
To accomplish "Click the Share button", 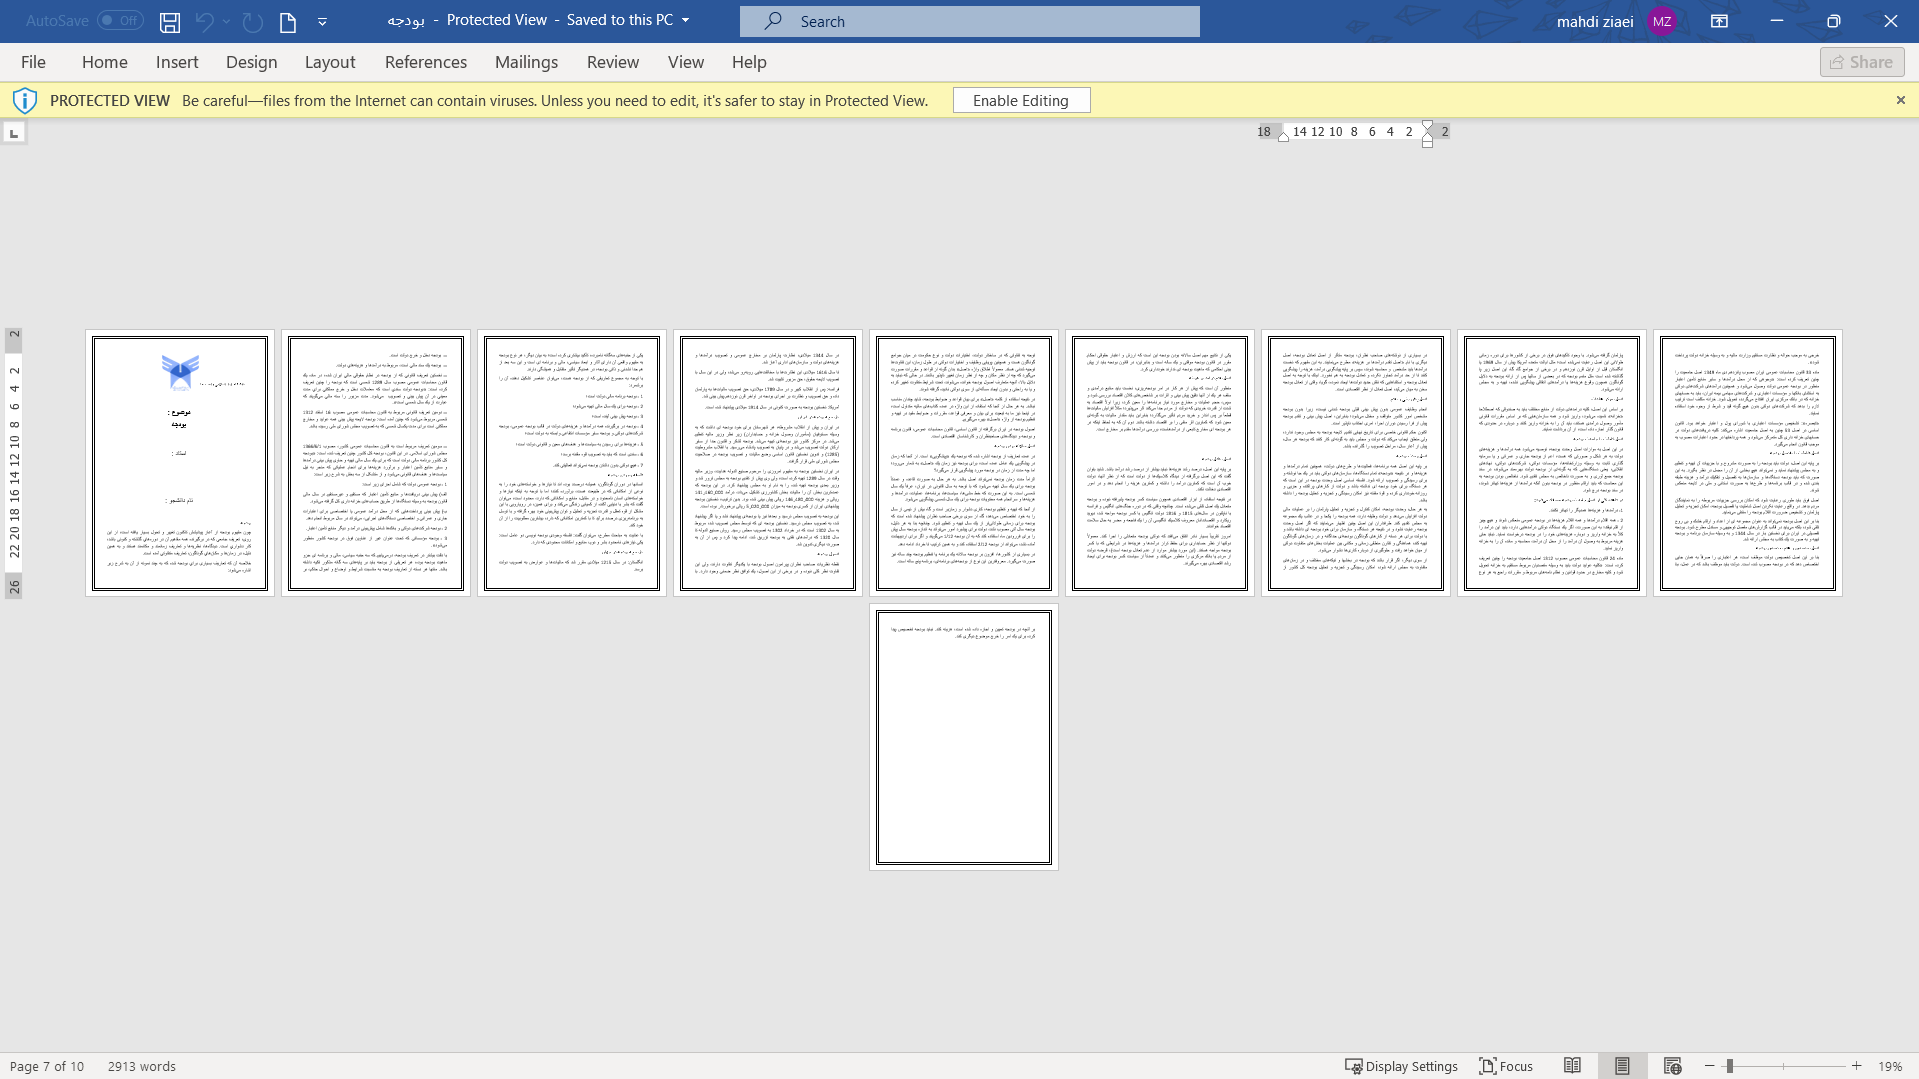I will (1861, 62).
